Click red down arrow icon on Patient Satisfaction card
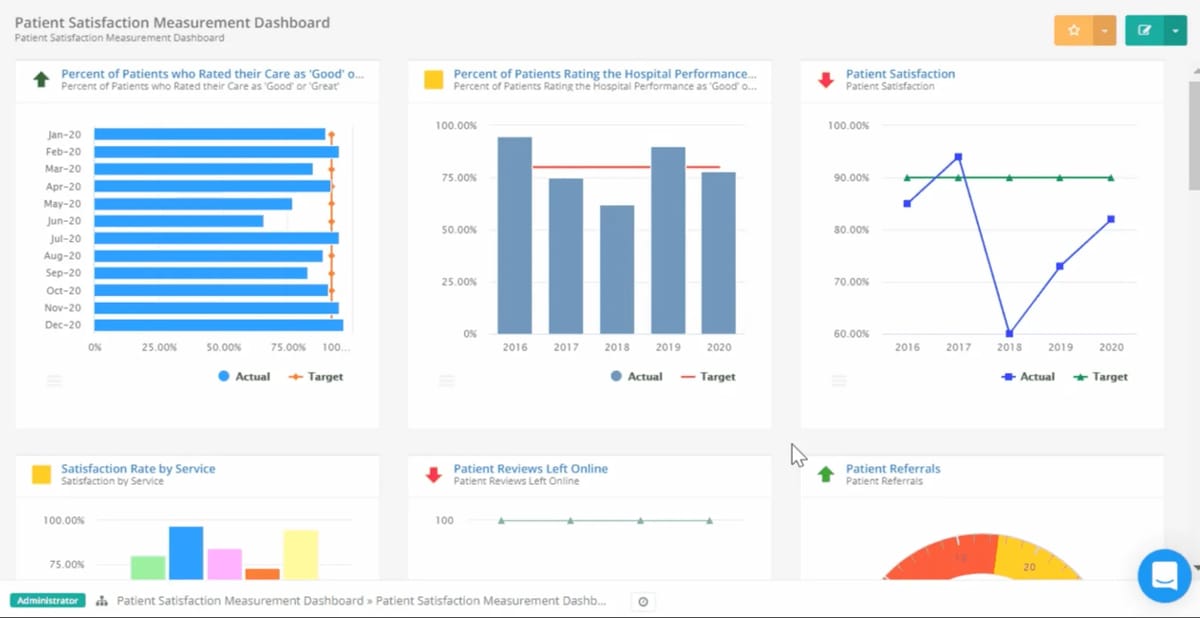The height and width of the screenshot is (618, 1200). pos(826,79)
